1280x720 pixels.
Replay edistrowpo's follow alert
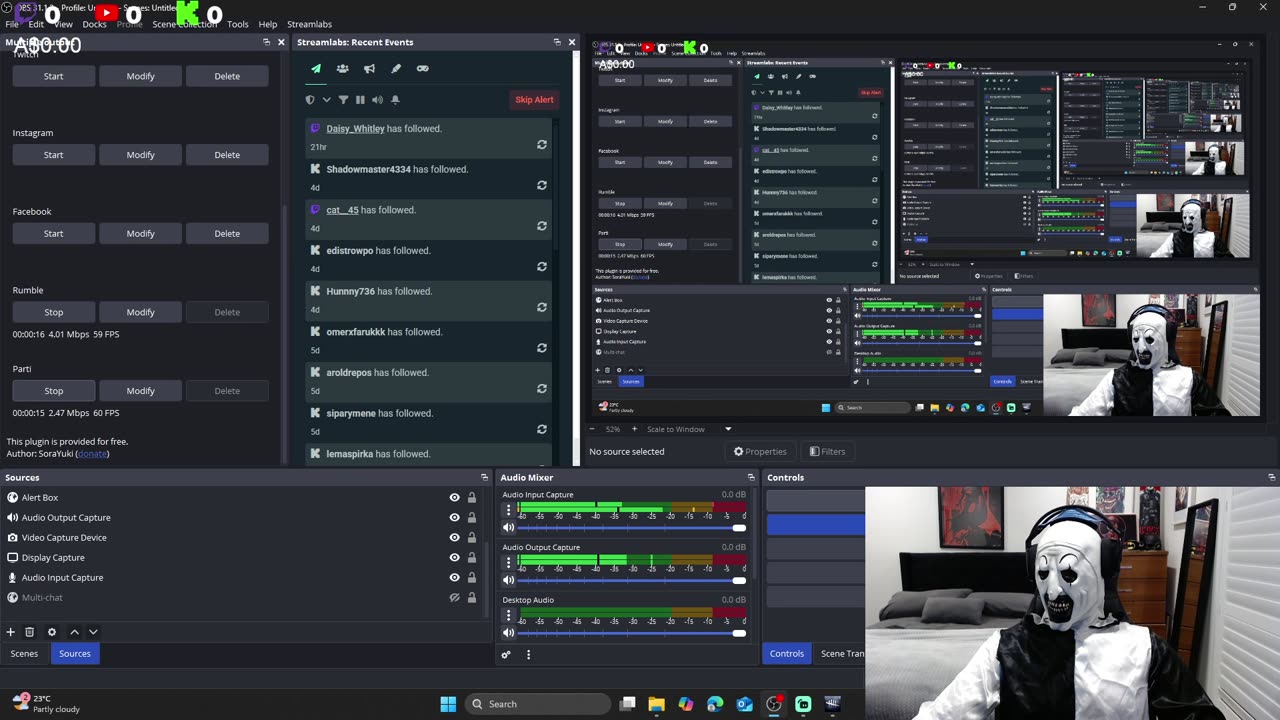(542, 267)
